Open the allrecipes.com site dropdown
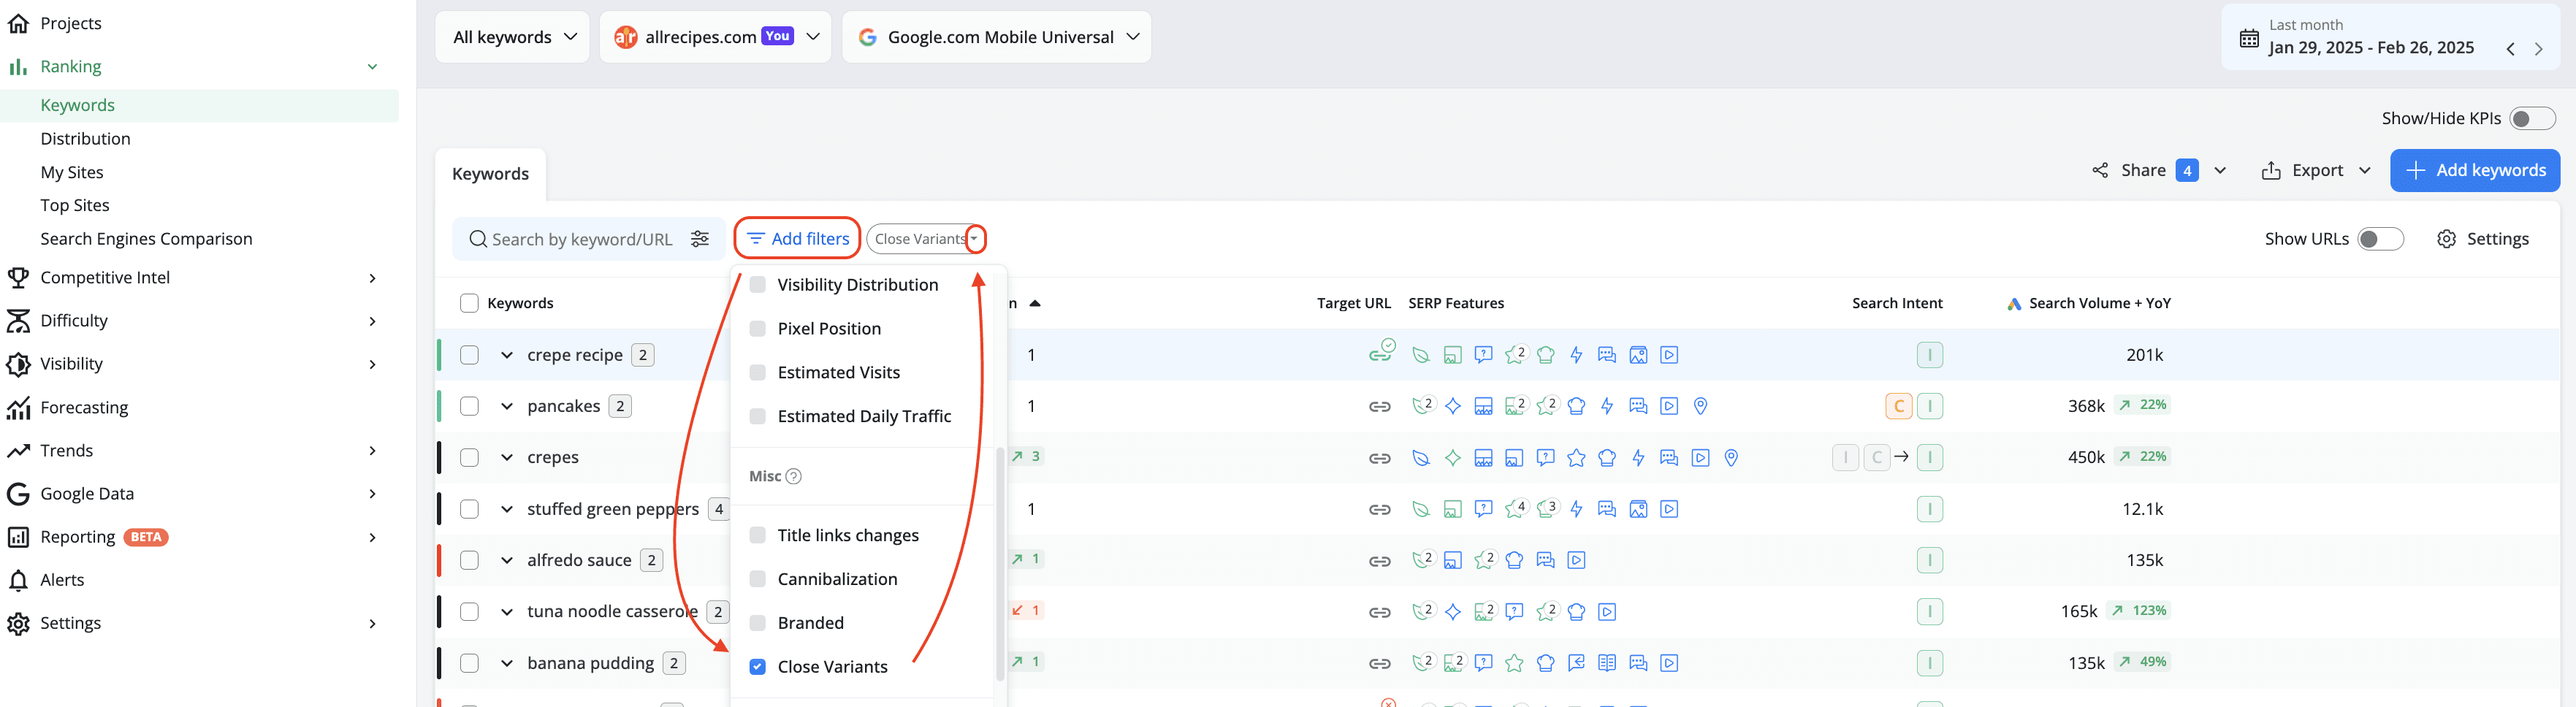The width and height of the screenshot is (2576, 707). point(715,37)
